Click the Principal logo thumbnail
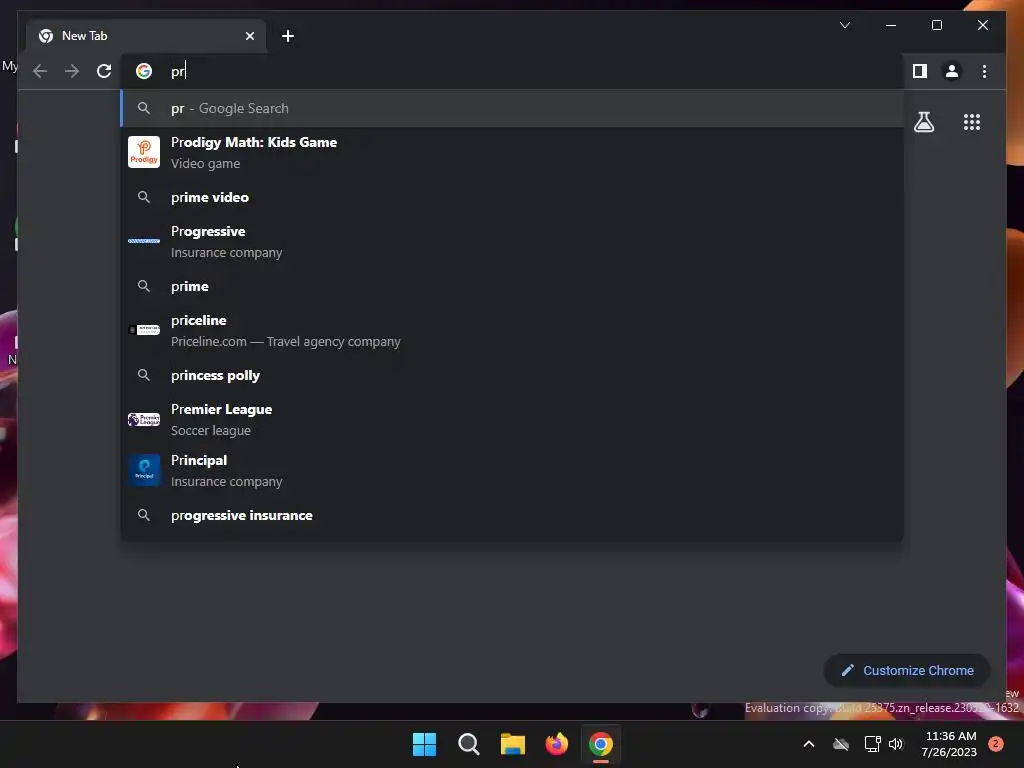 [144, 470]
